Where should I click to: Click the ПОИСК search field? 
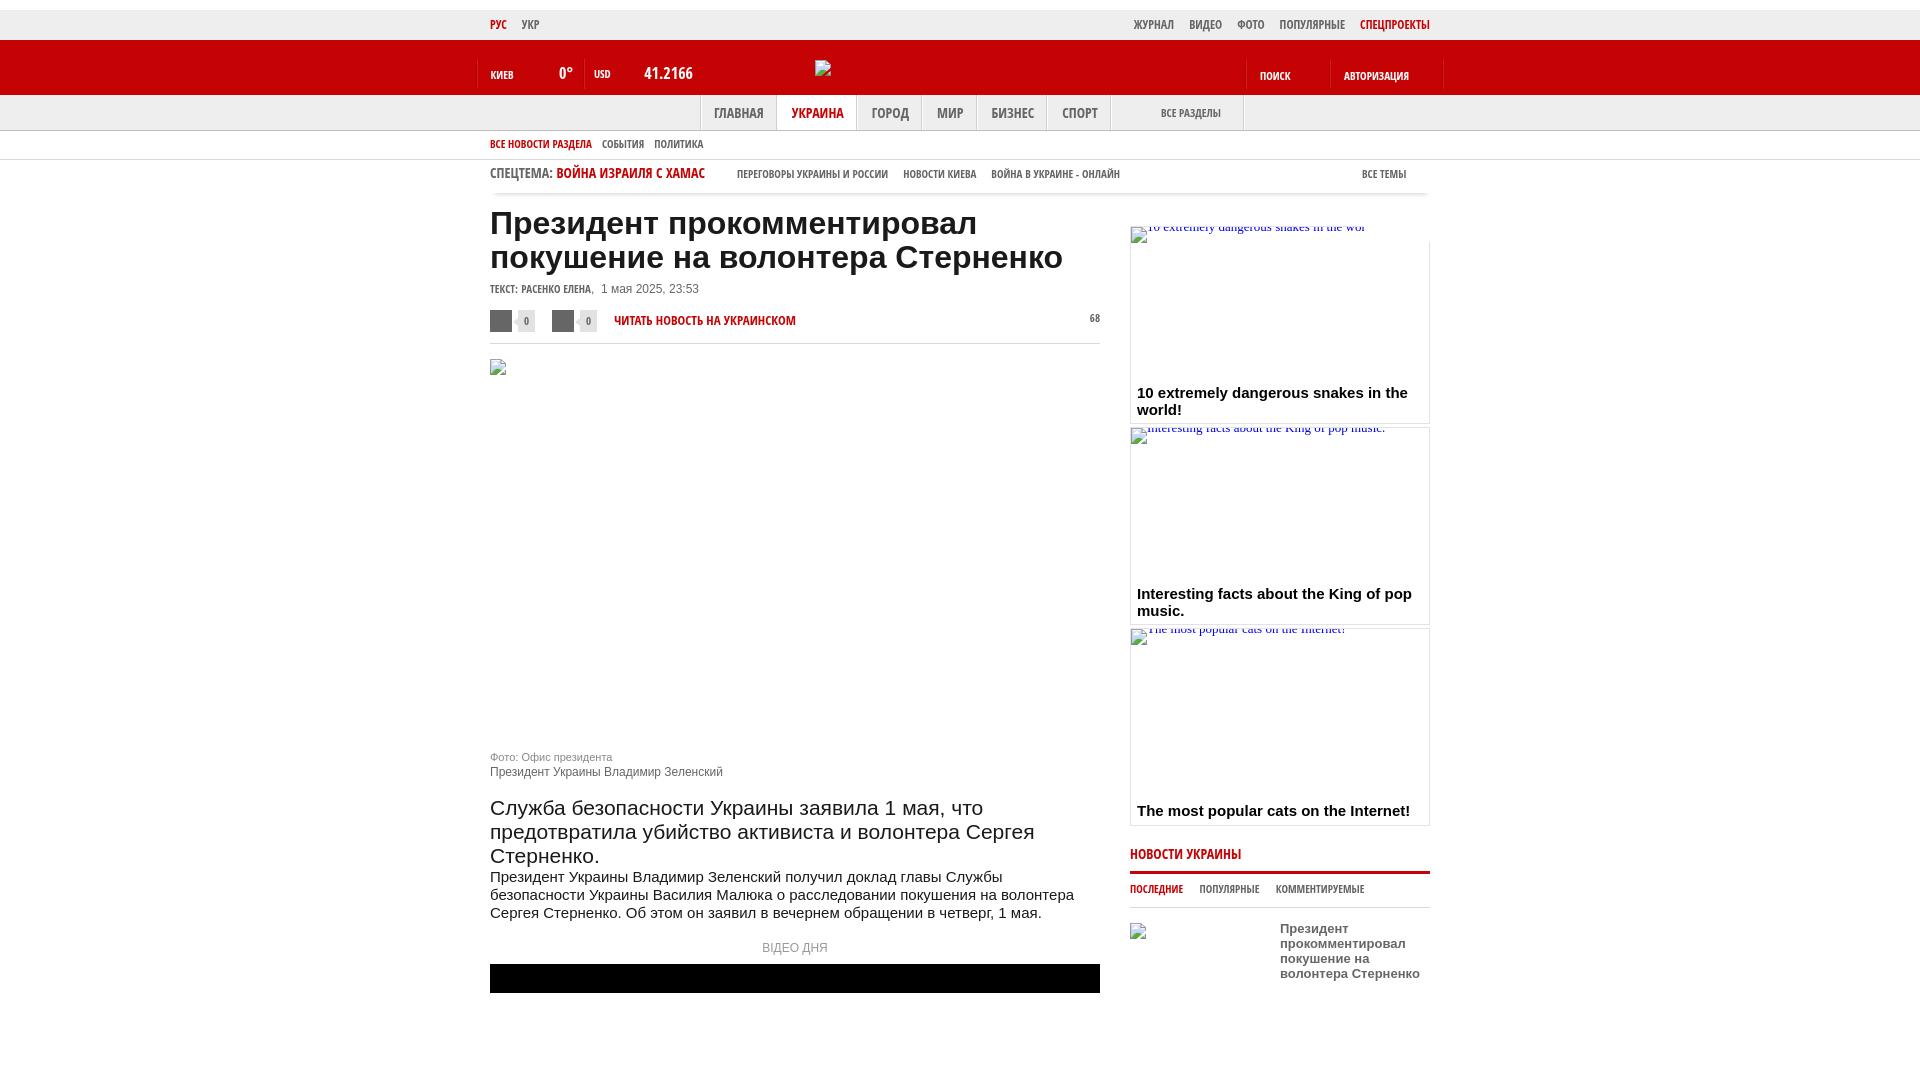[x=1275, y=76]
